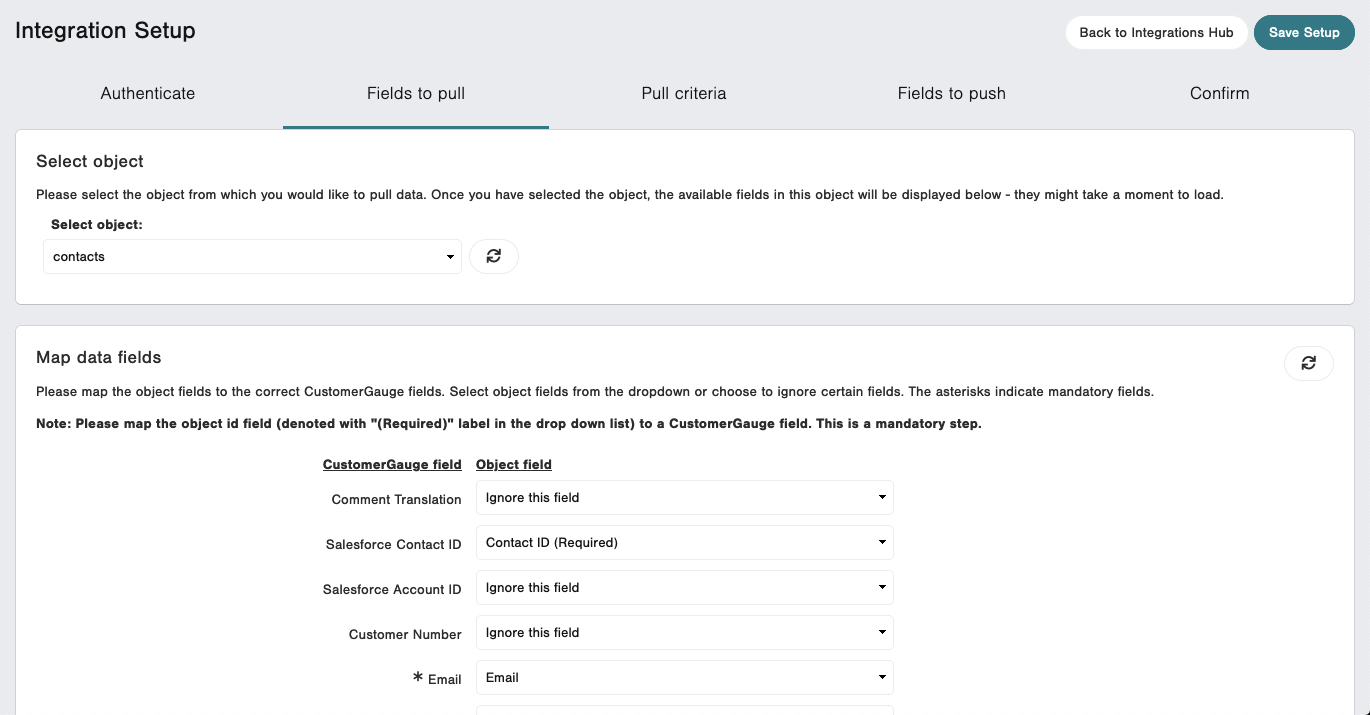Open Salesforce Contact ID field dropdown

pos(685,542)
